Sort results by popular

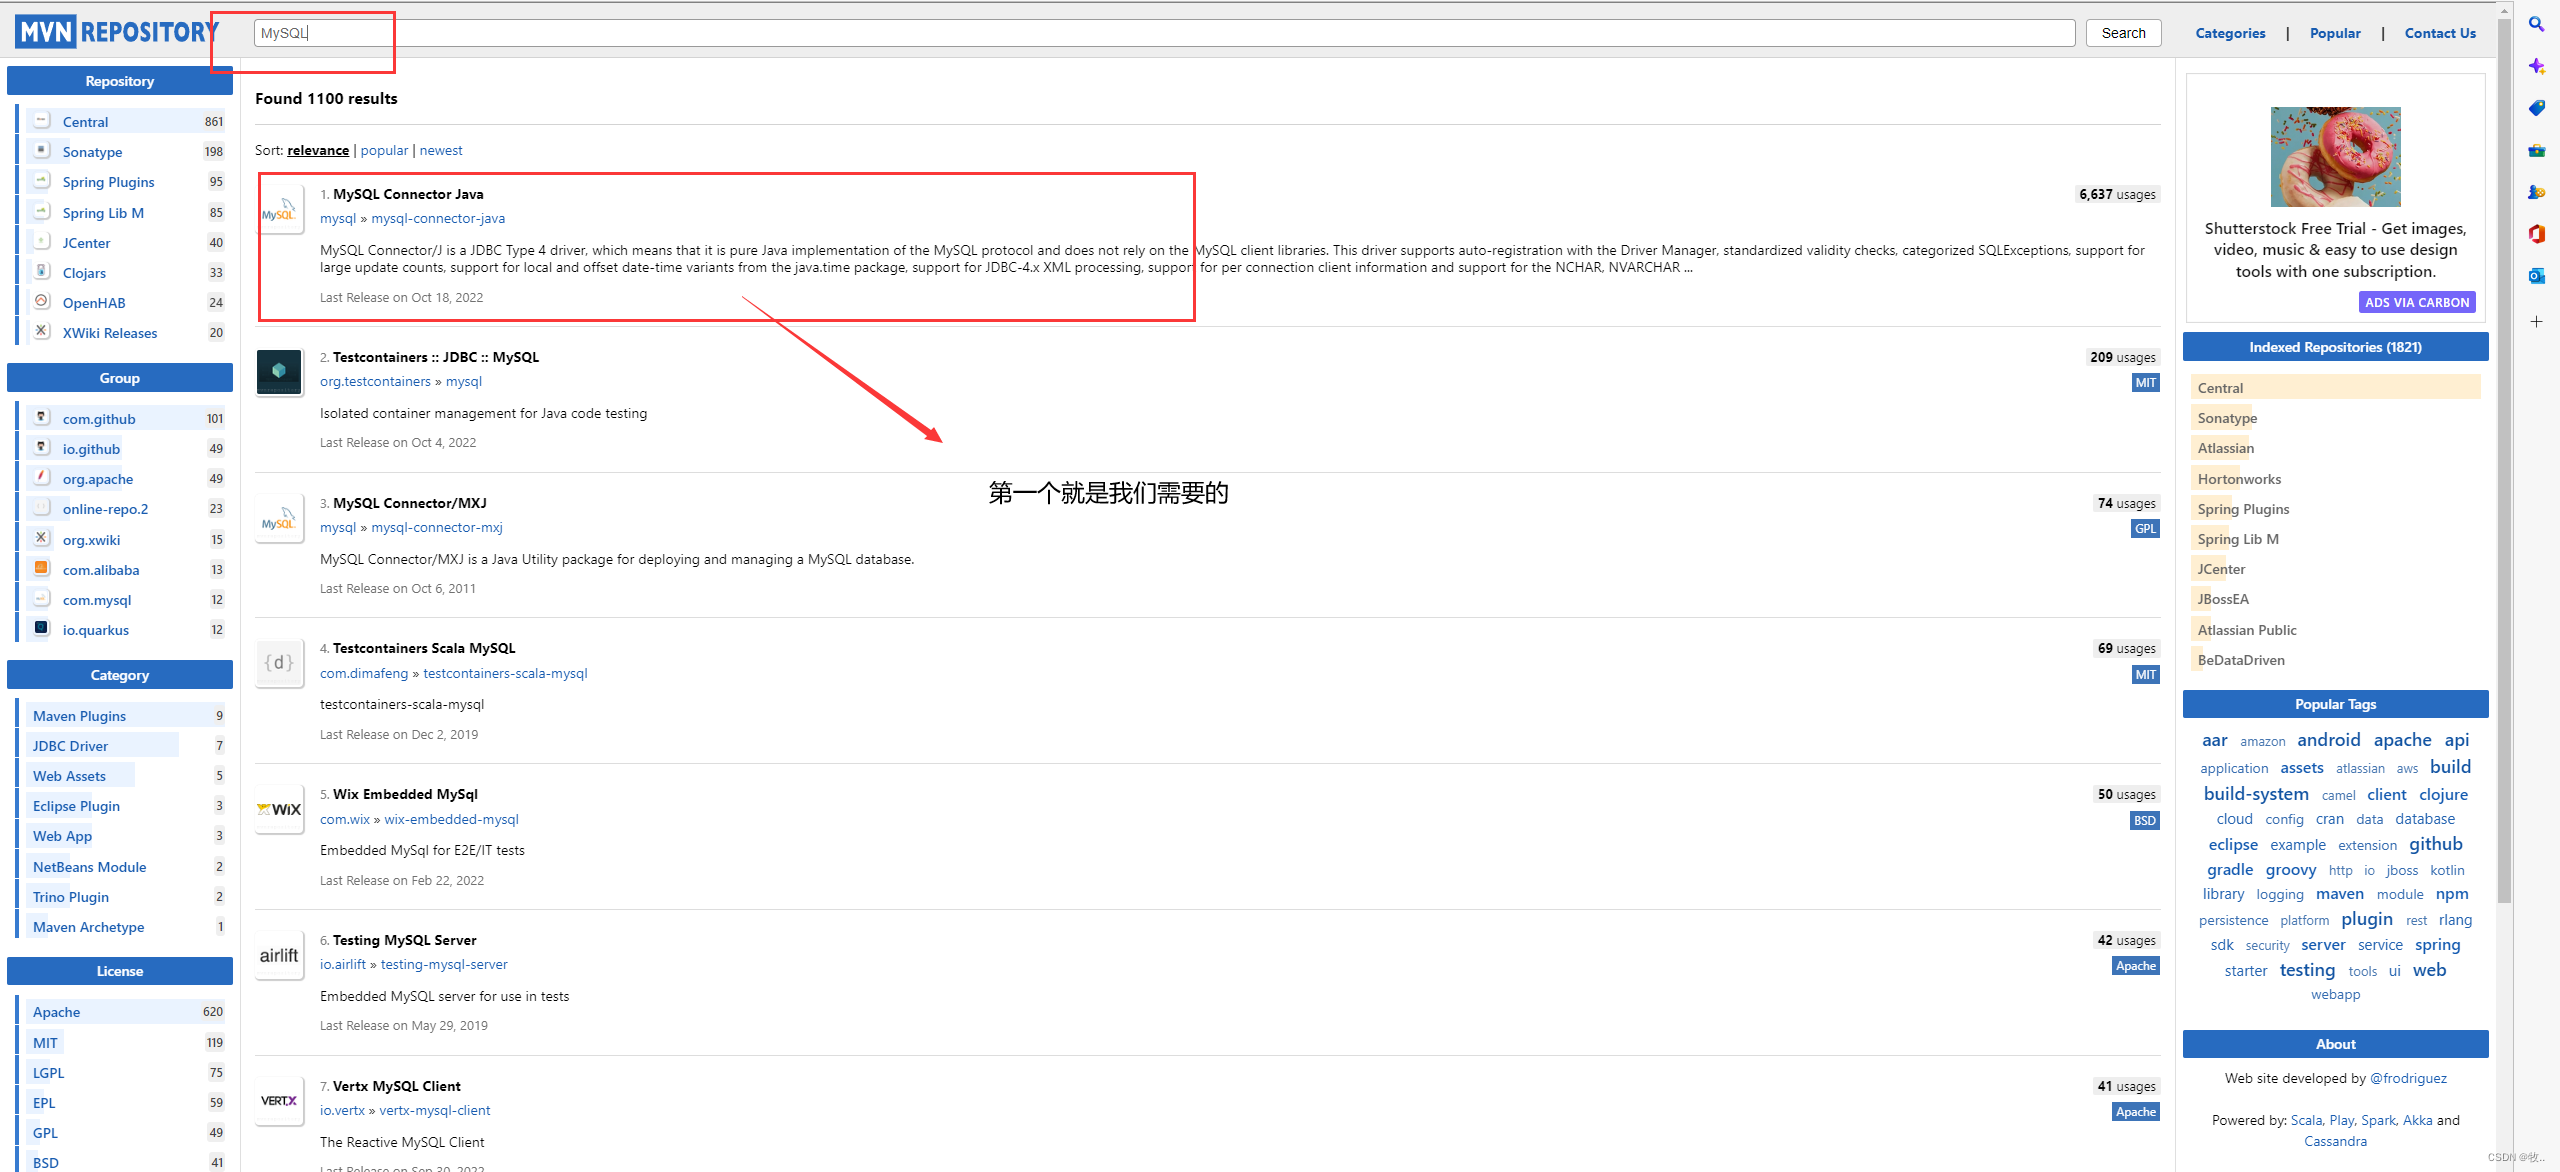point(384,150)
